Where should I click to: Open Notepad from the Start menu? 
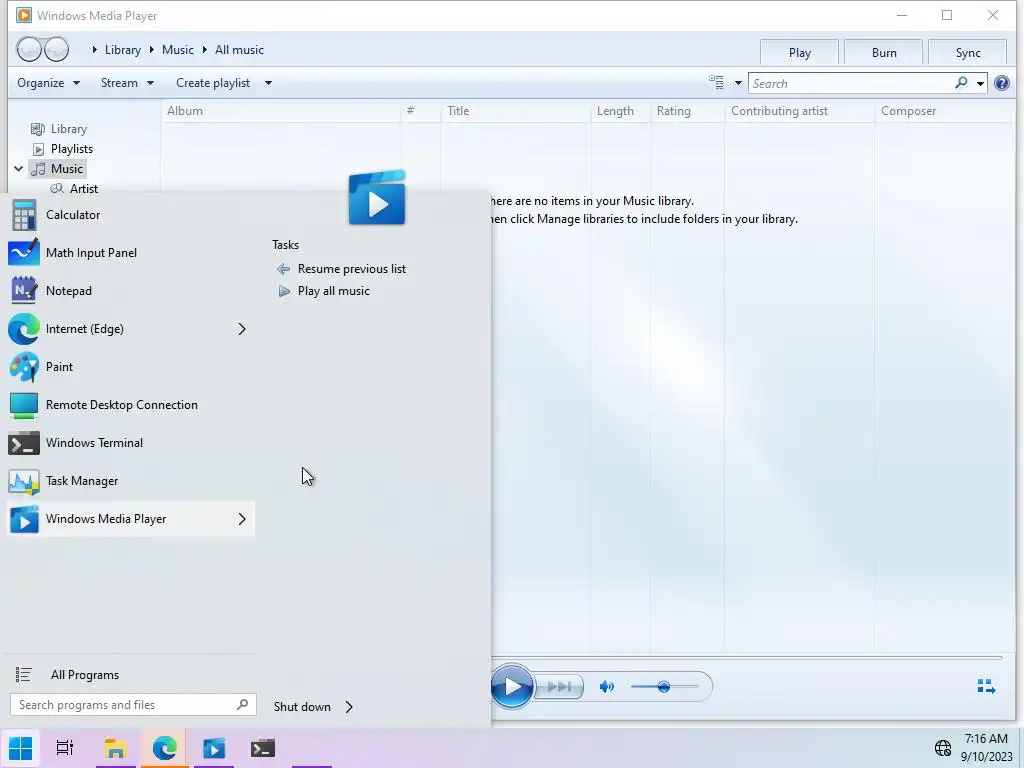(x=130, y=291)
